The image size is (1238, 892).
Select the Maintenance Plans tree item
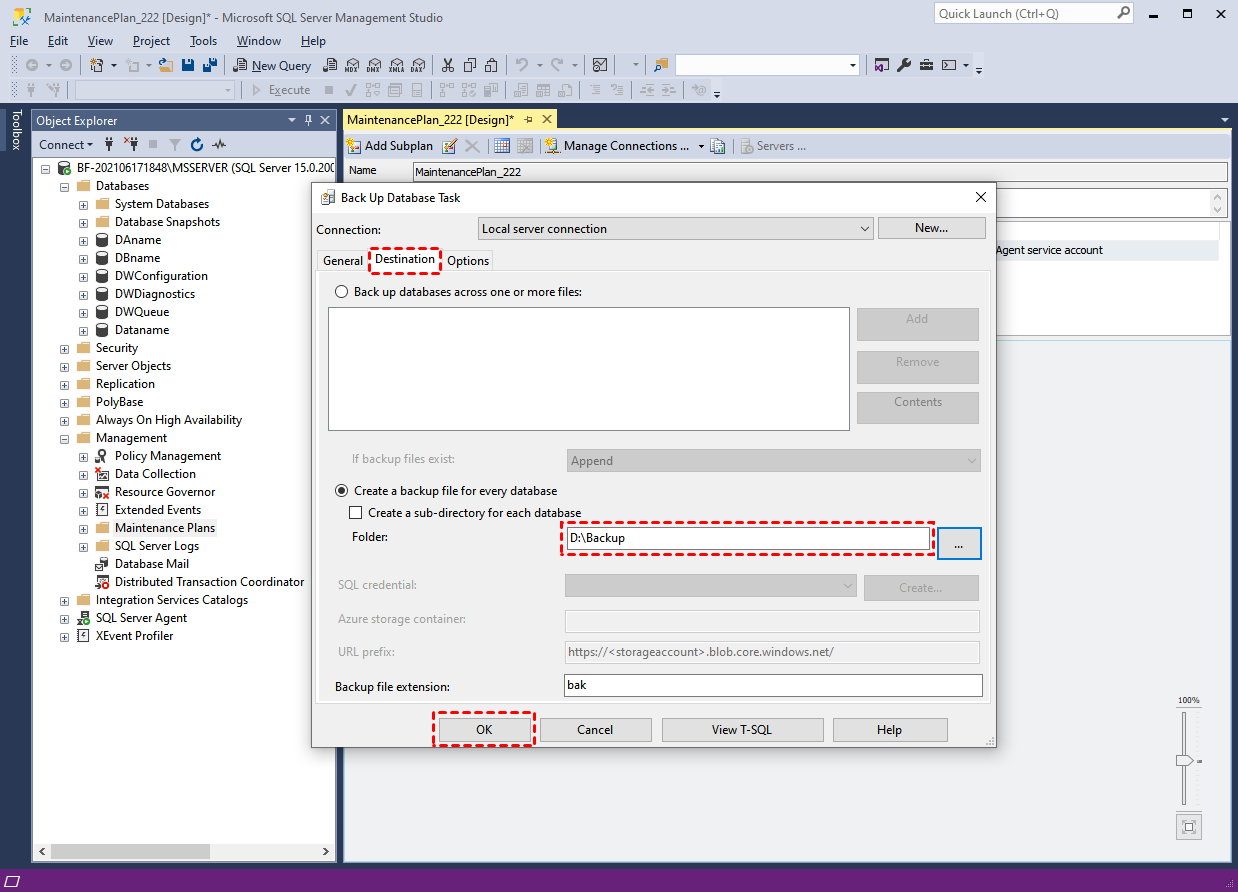click(x=165, y=528)
